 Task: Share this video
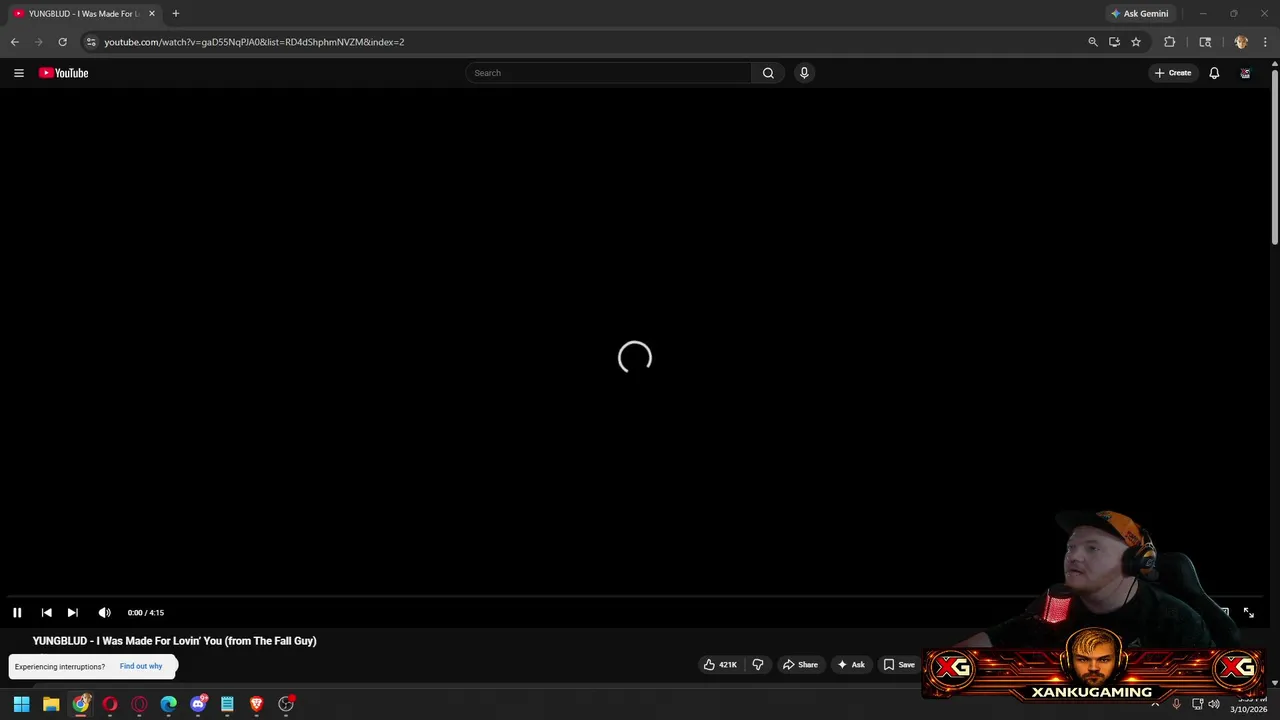pyautogui.click(x=800, y=665)
